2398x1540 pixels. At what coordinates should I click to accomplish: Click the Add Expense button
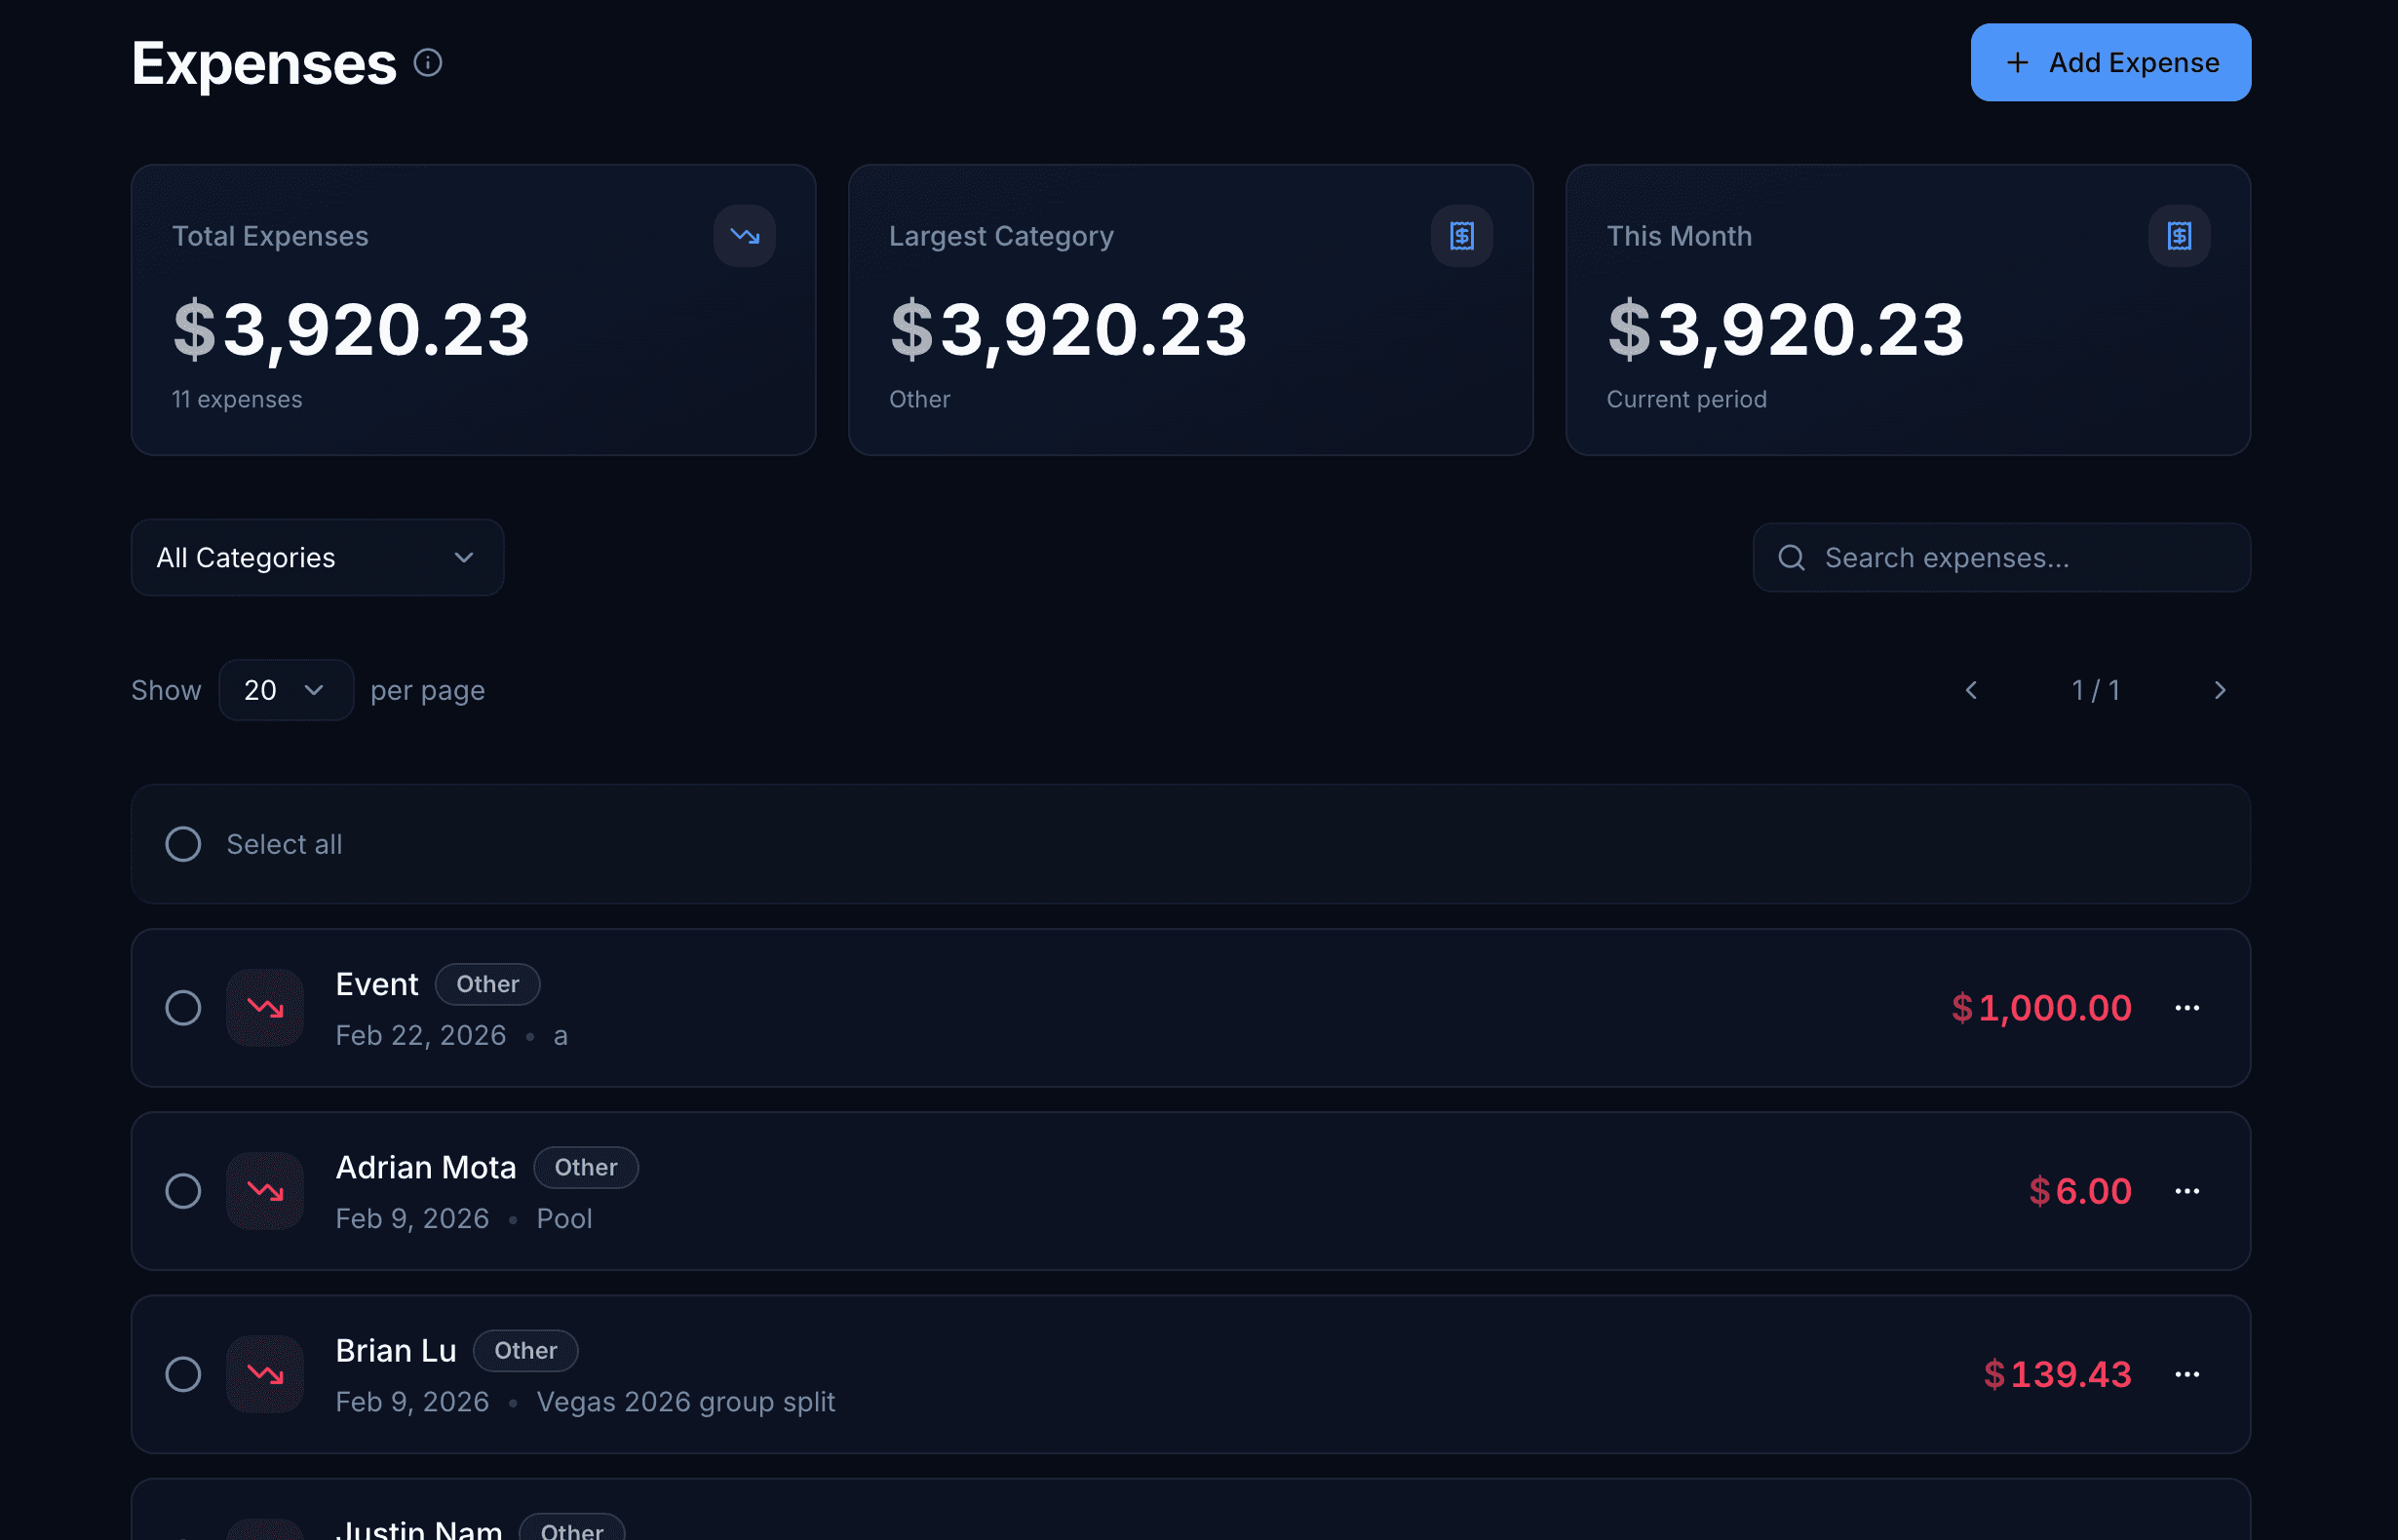point(2110,62)
